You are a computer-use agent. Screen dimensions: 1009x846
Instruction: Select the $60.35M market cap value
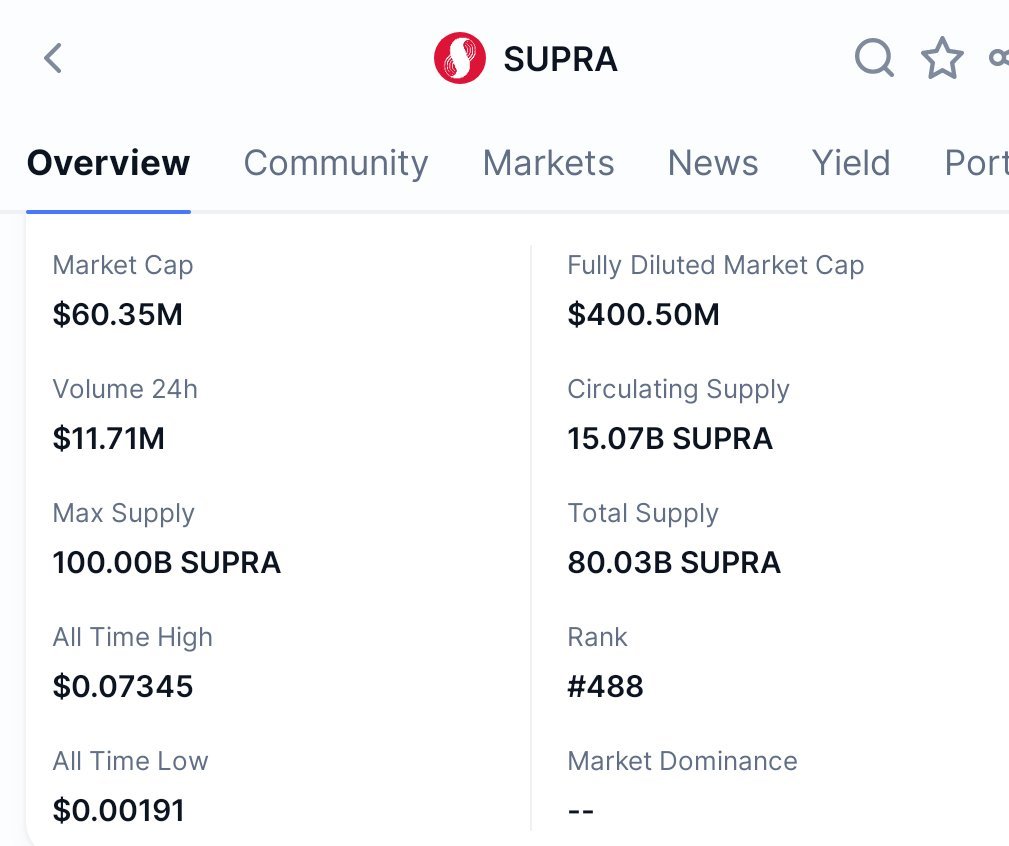tap(118, 315)
